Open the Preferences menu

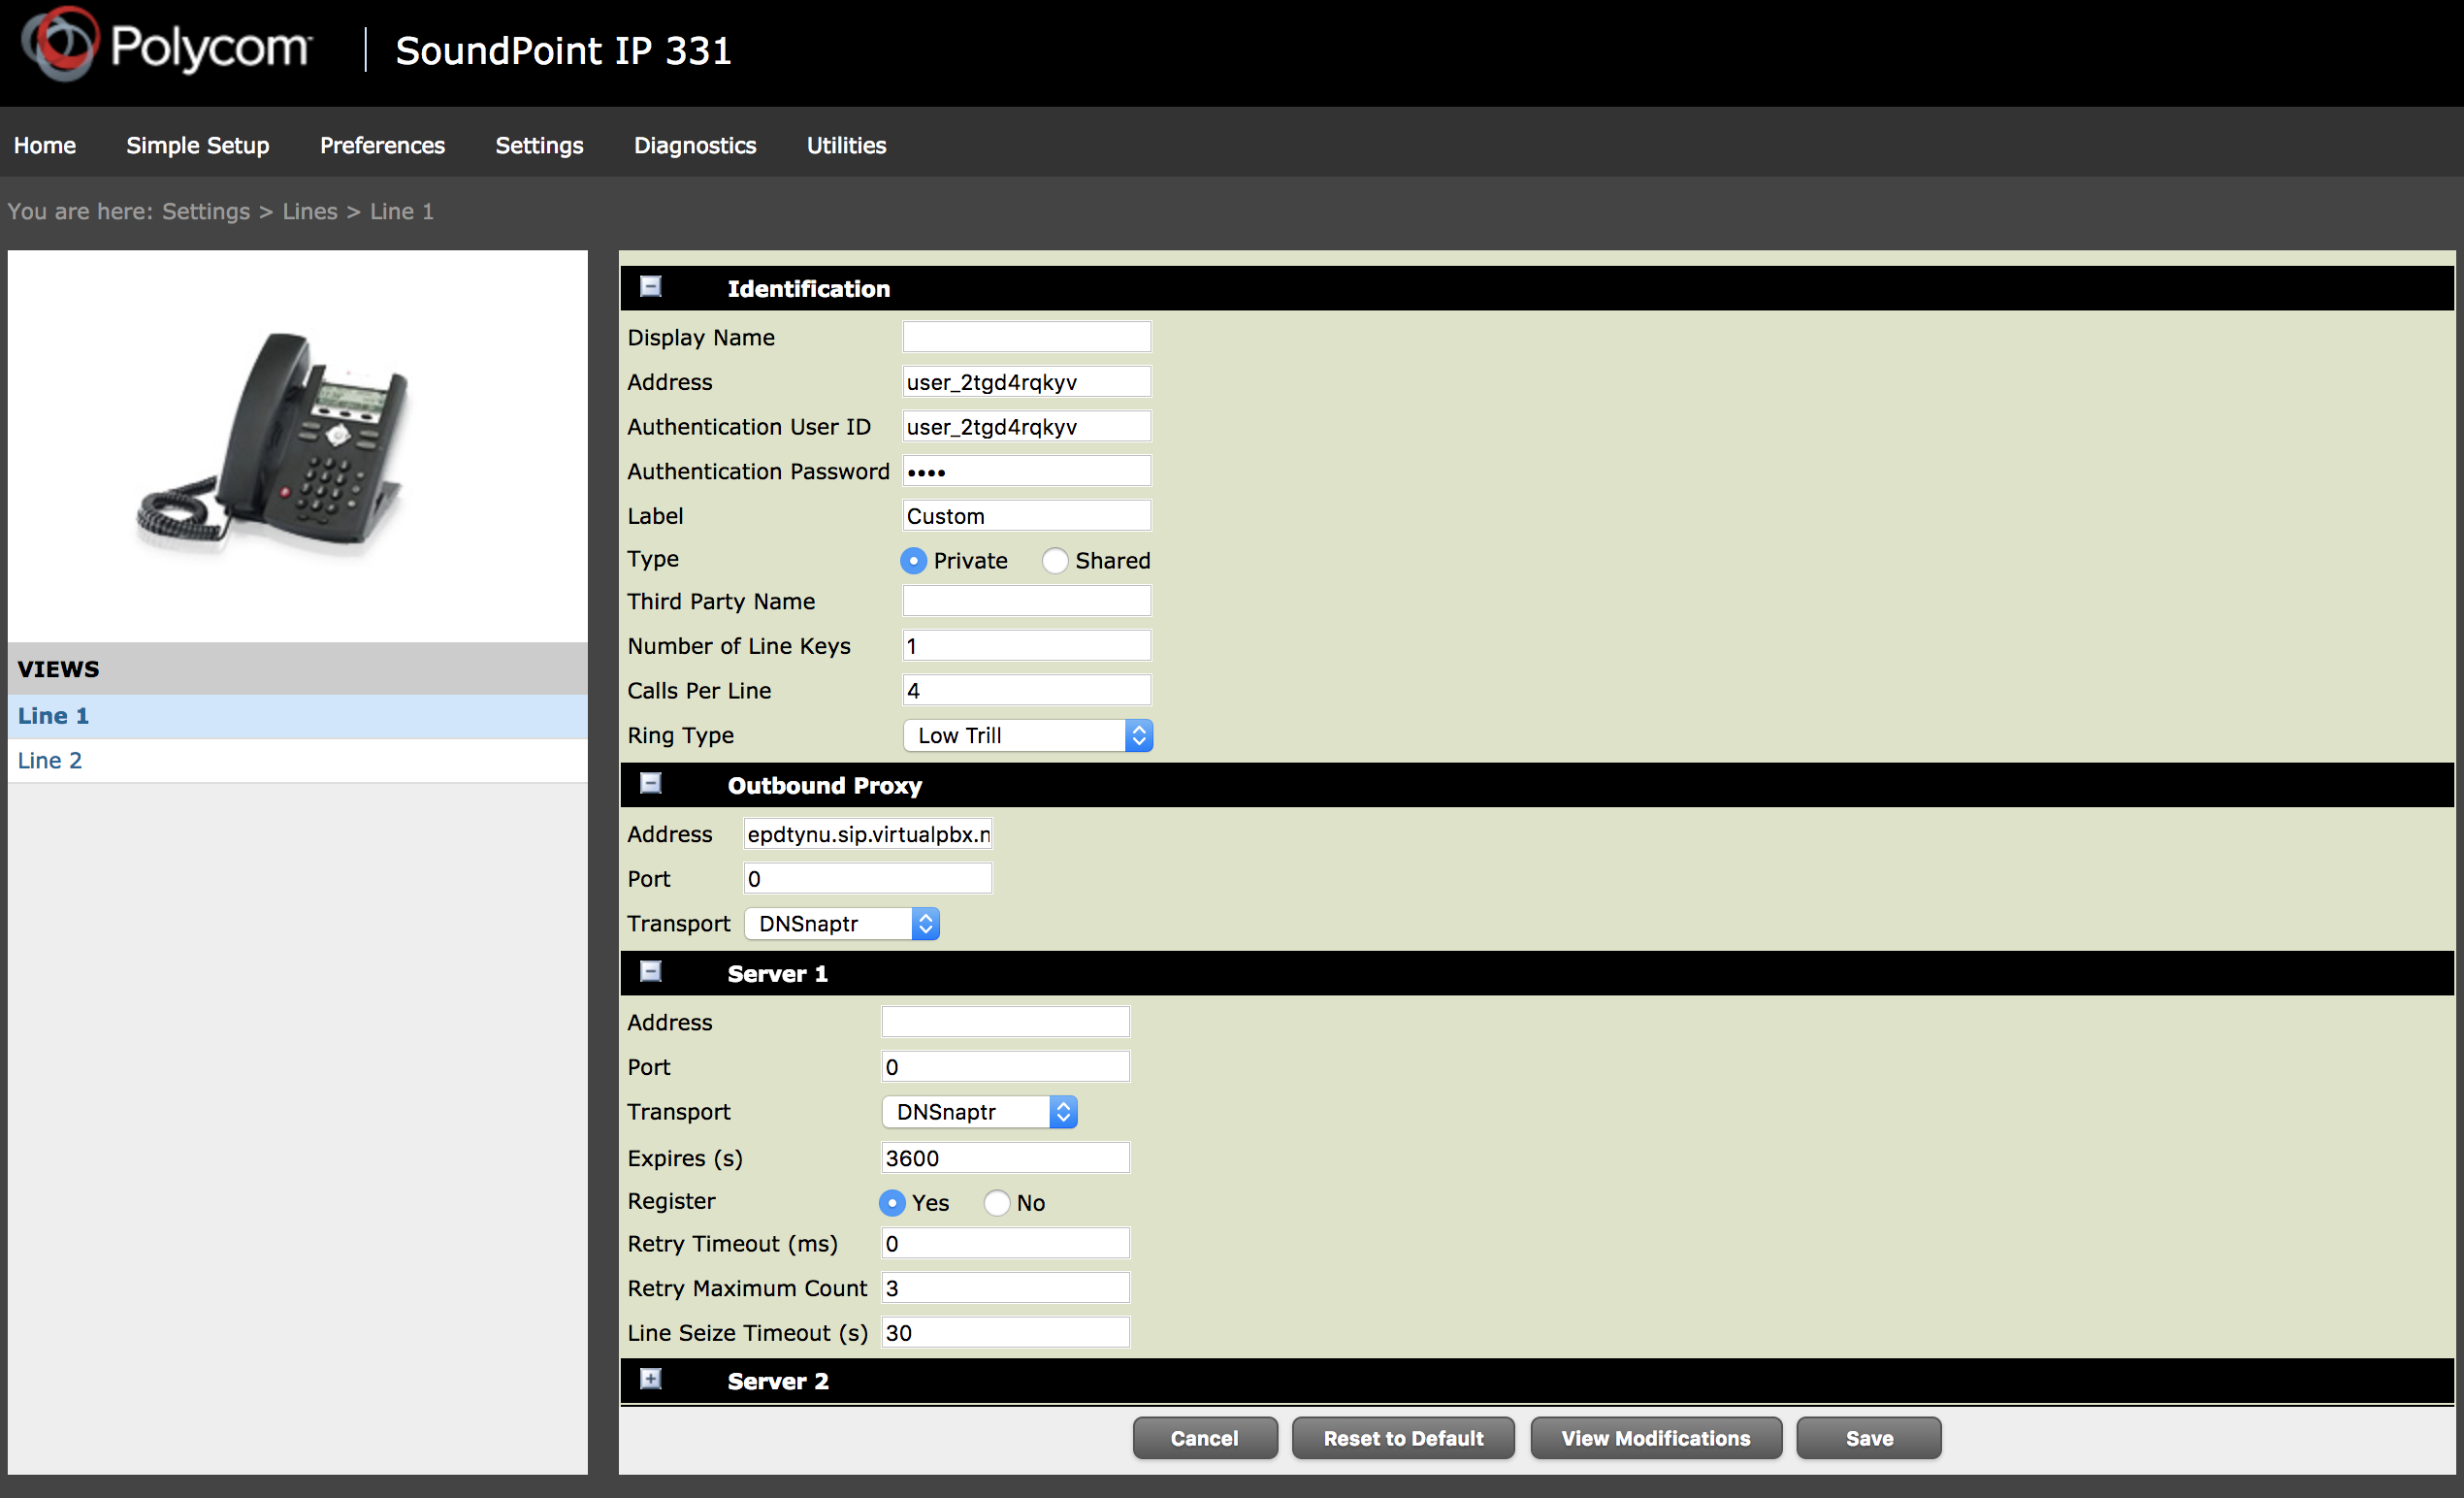[x=382, y=145]
